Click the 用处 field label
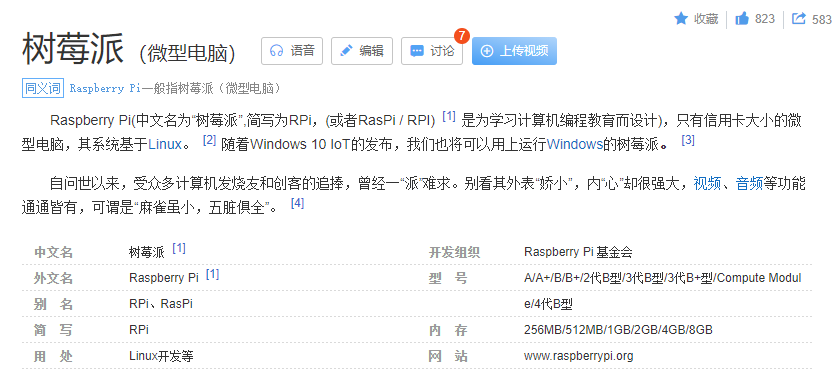The width and height of the screenshot is (839, 376). (x=54, y=356)
